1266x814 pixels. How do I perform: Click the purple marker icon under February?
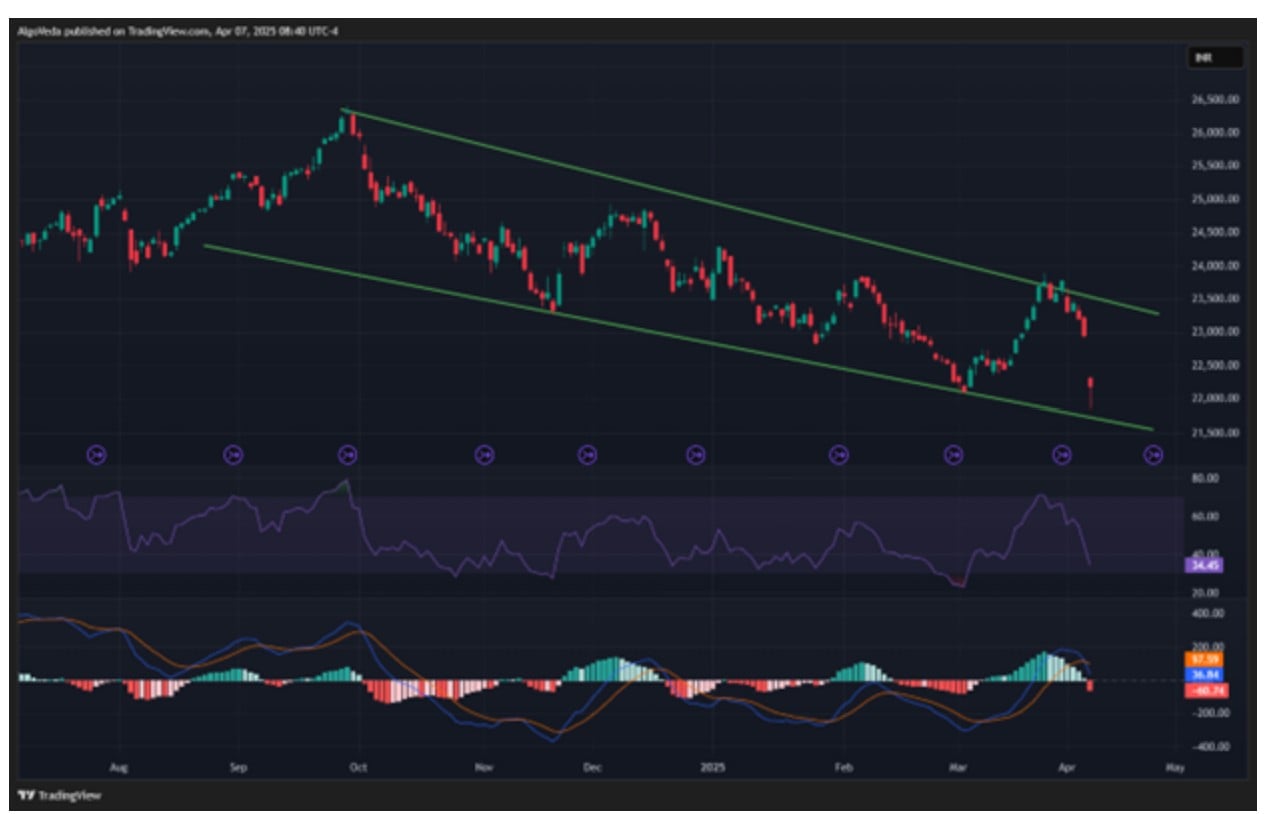click(840, 453)
